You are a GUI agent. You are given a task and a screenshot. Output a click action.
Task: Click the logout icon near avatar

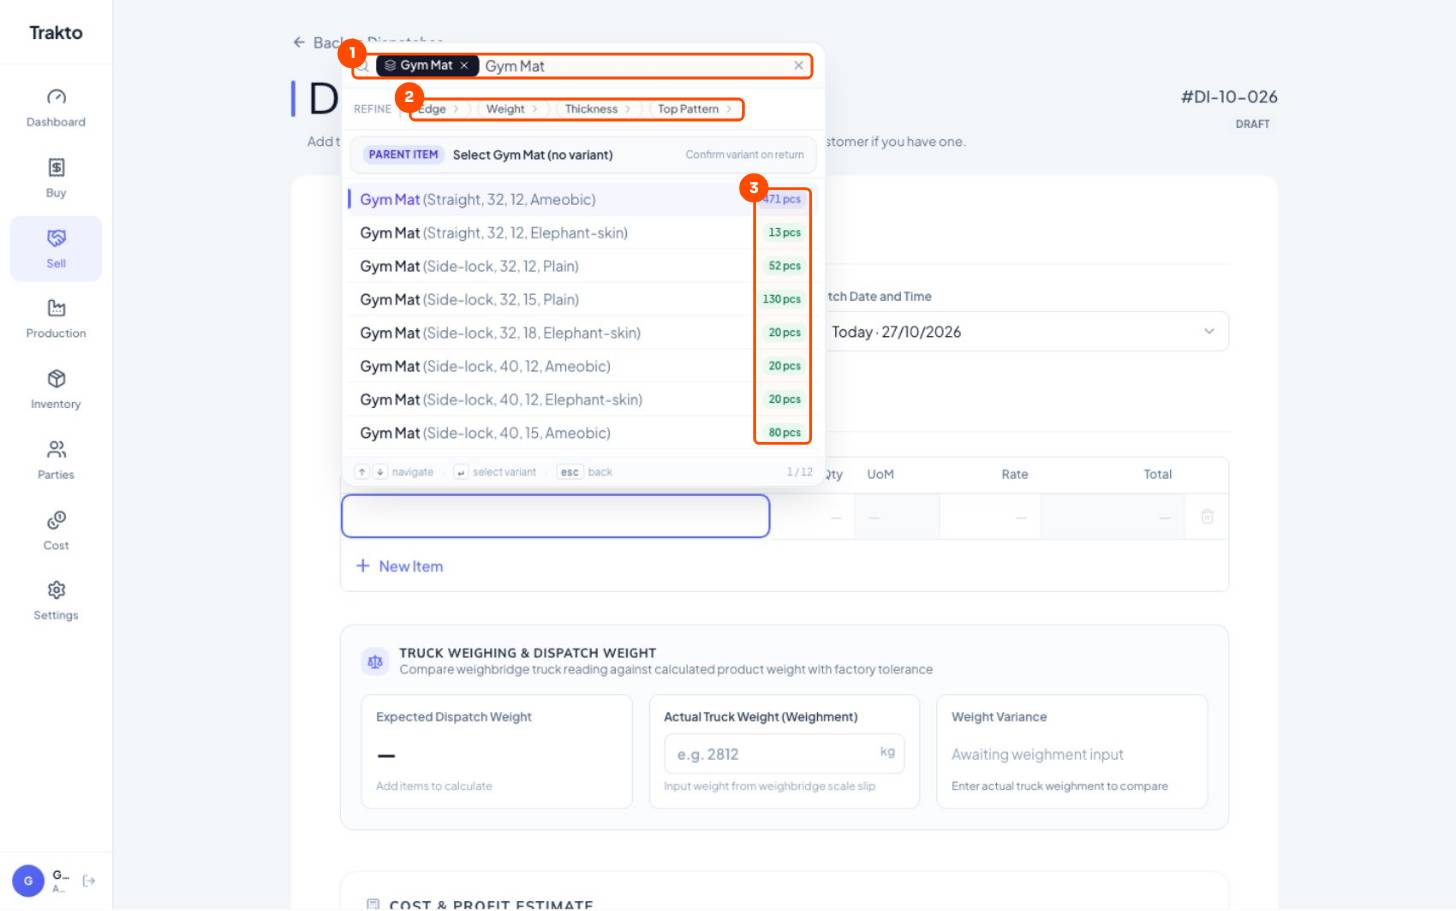coord(89,881)
